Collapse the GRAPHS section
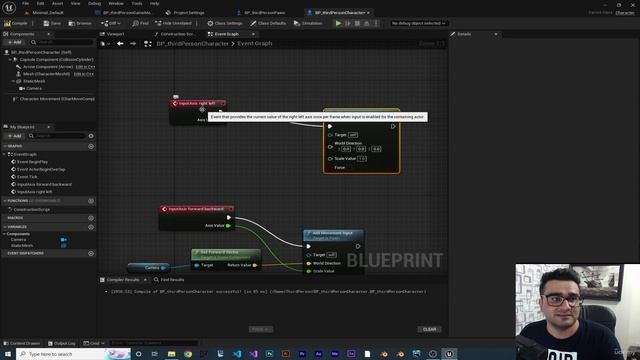 click(x=5, y=146)
